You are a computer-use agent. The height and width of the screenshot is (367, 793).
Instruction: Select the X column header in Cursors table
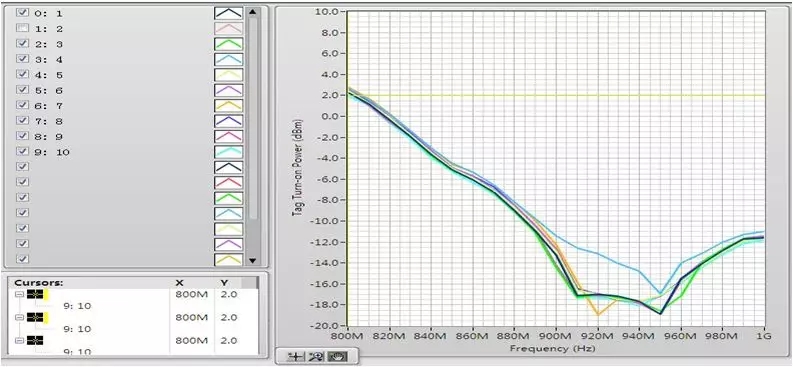pos(179,283)
